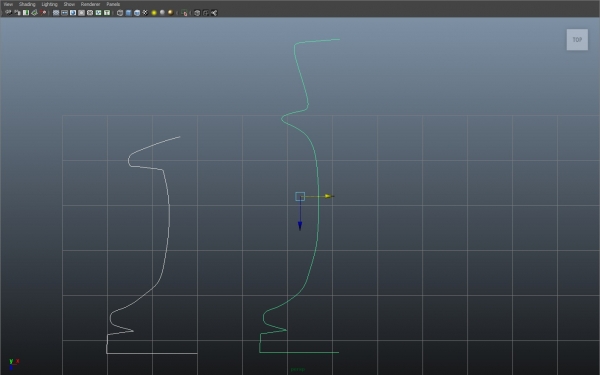Screen dimensions: 600x375
Task: Click the Image Plane icon
Action: [34, 13]
